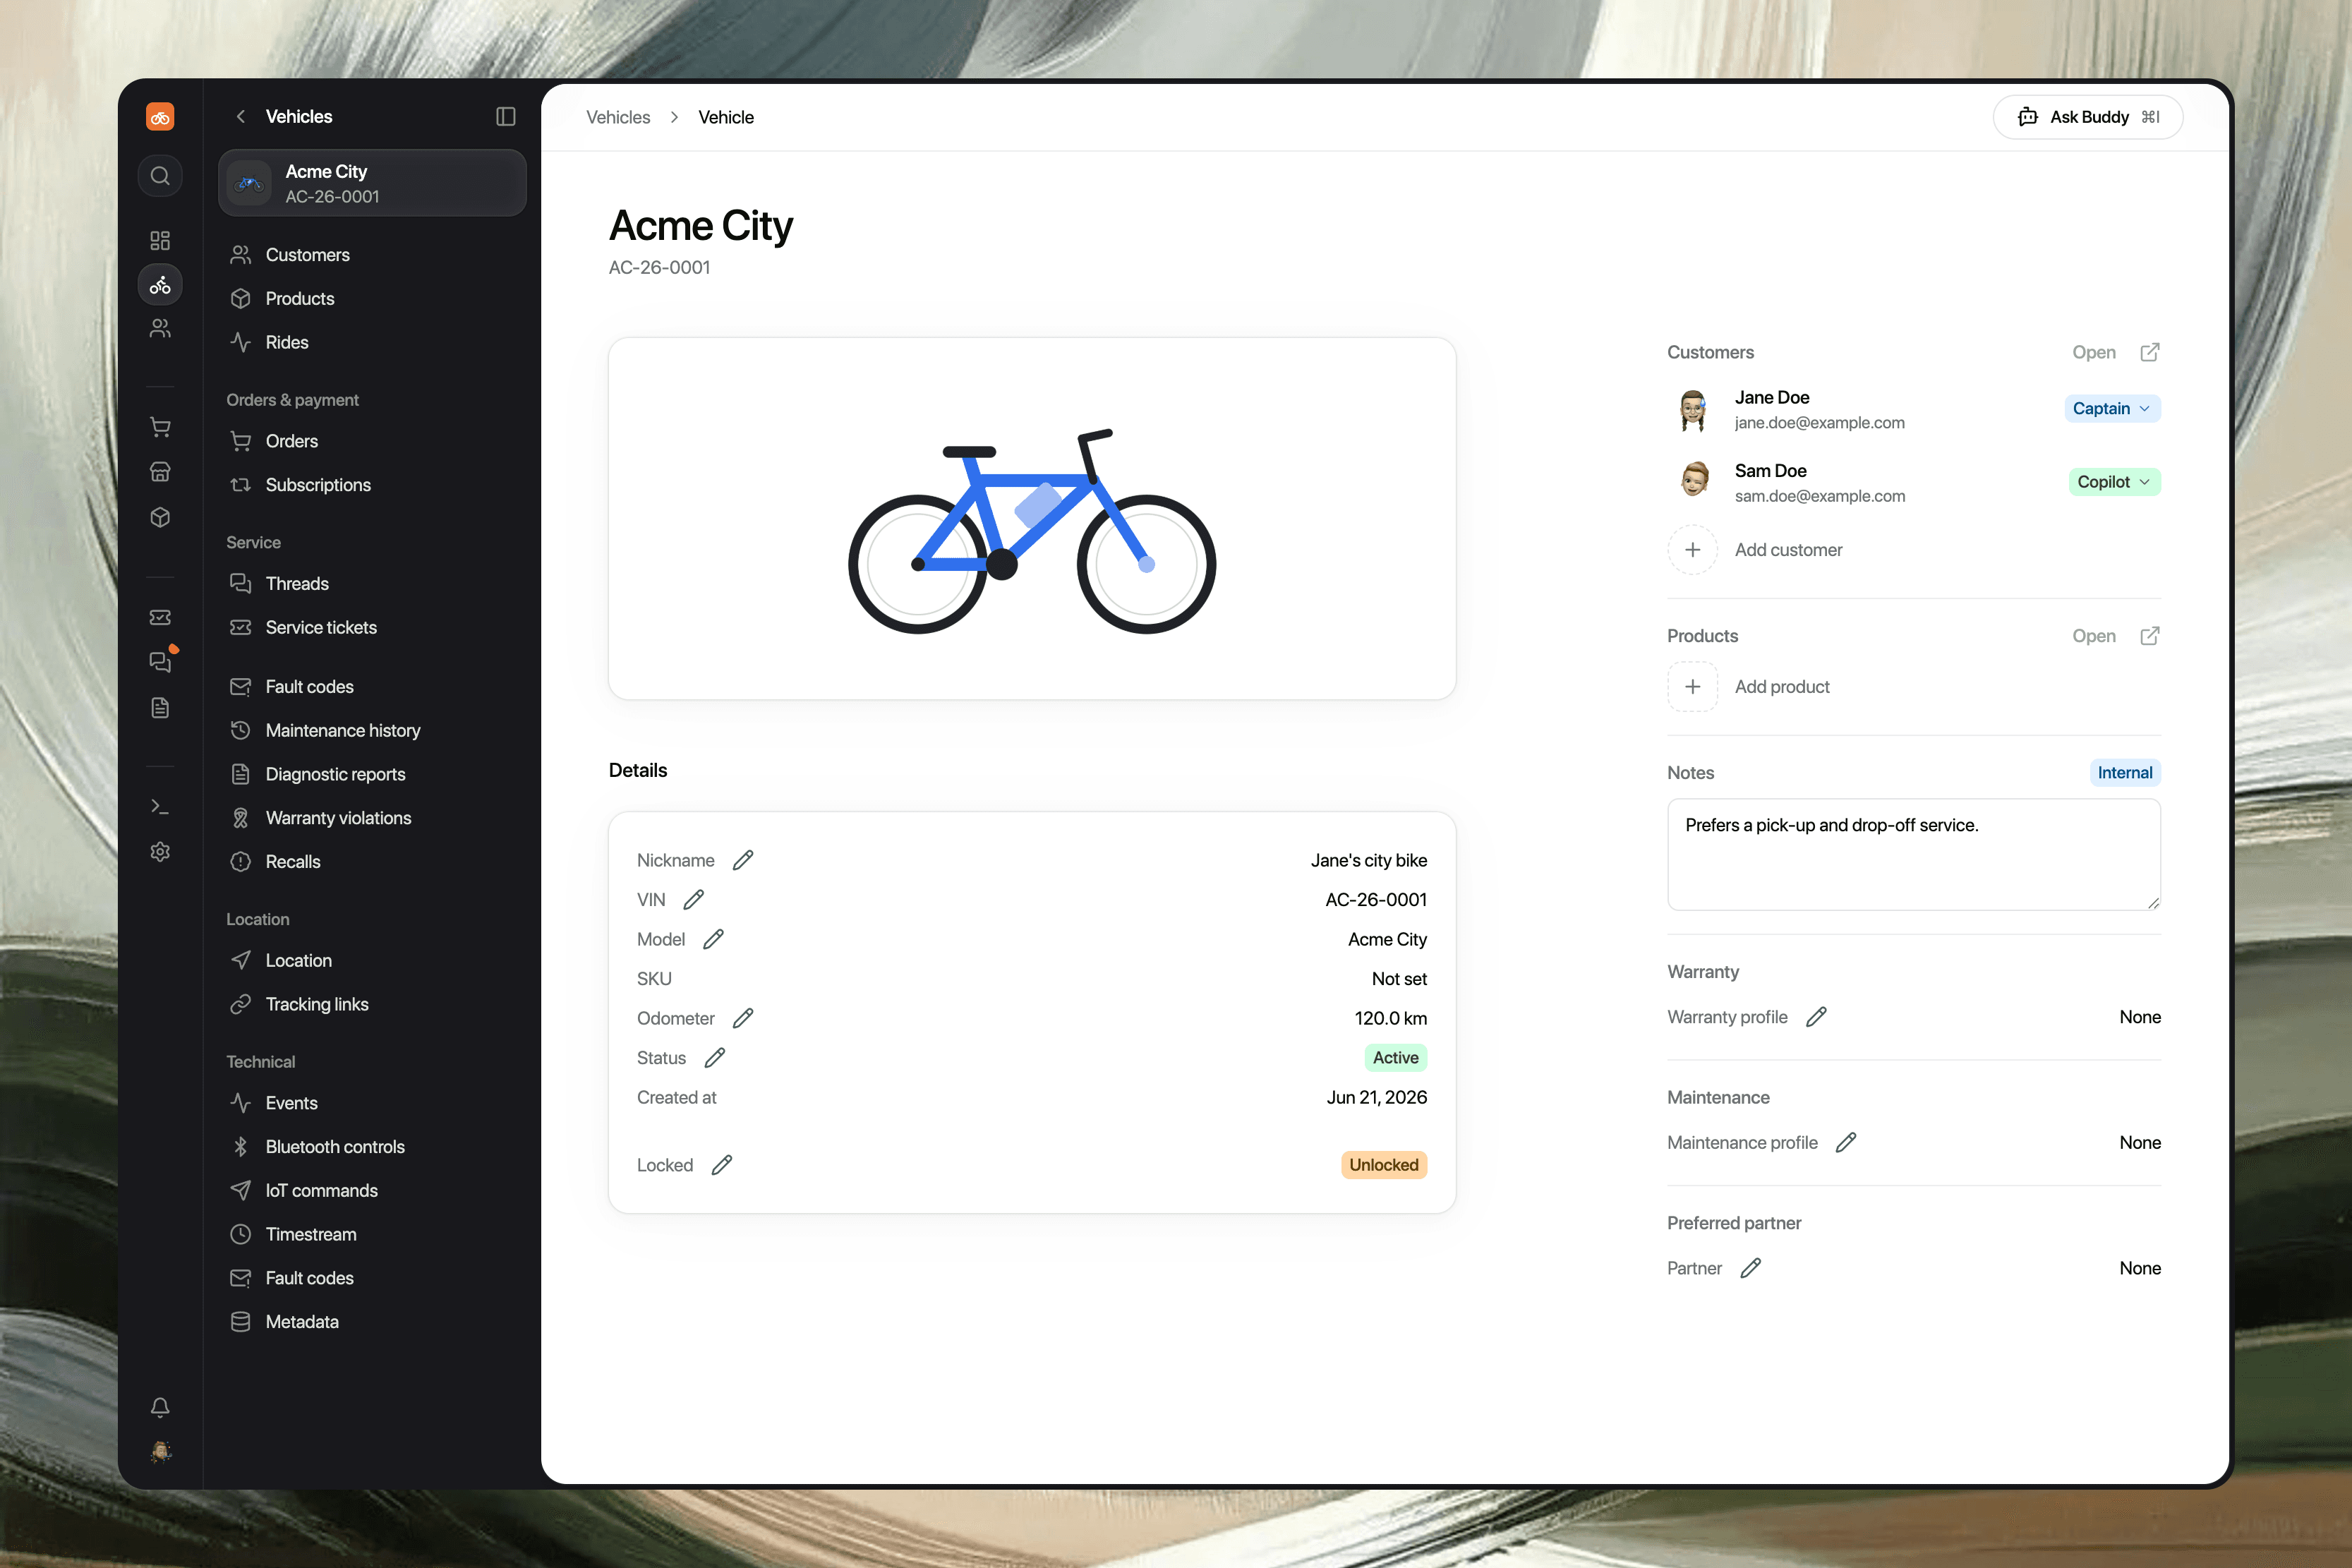
Task: Click Open link next to Customers
Action: [2093, 352]
